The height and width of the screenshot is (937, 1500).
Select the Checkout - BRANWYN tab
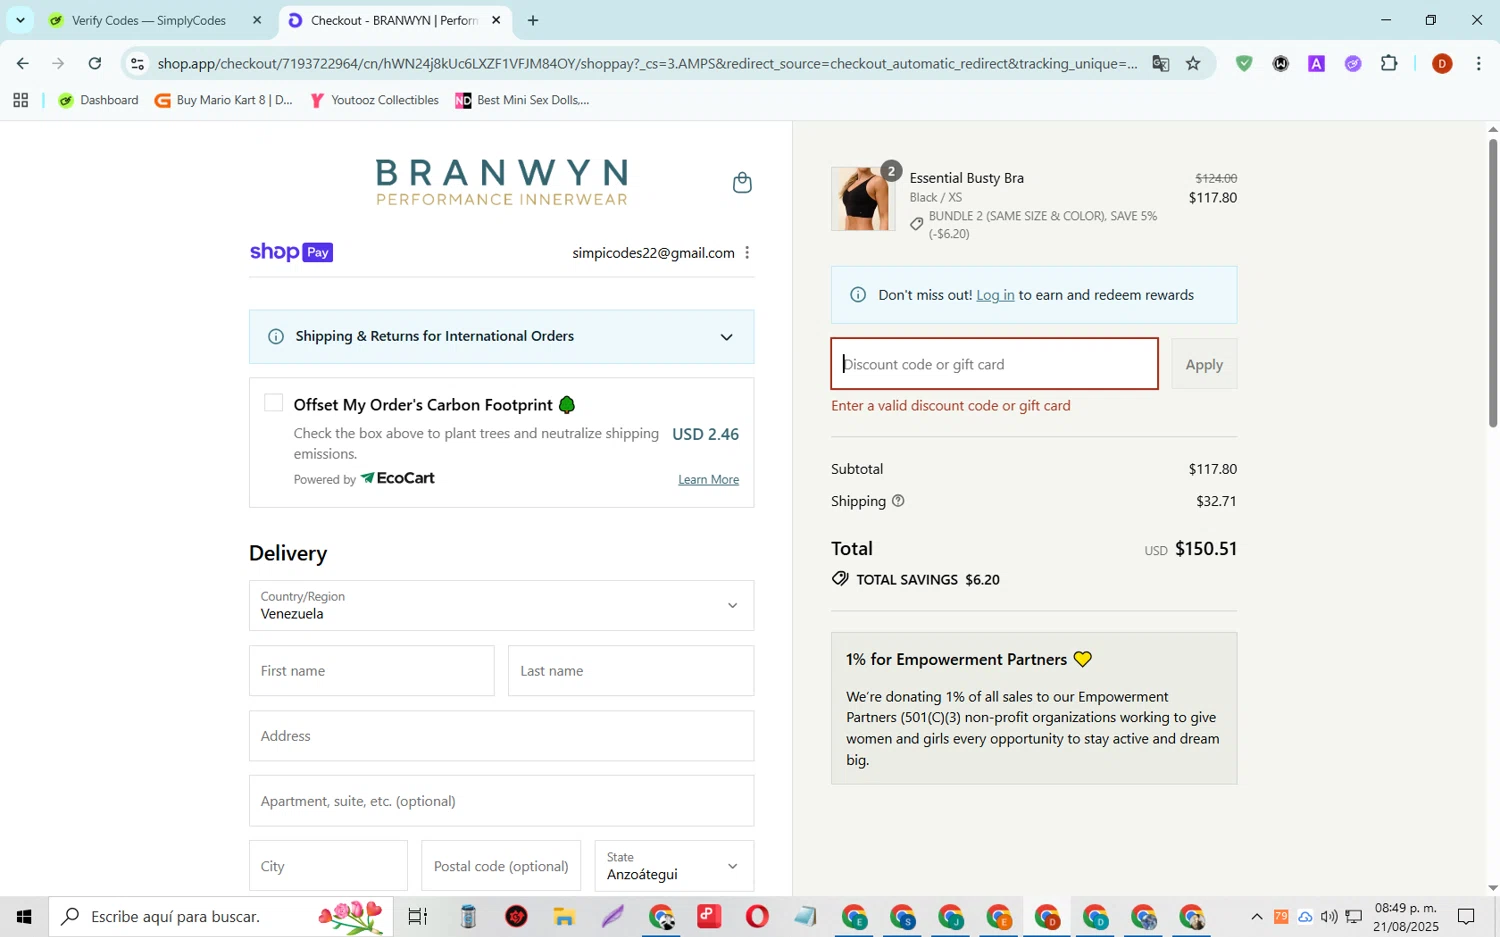394,20
